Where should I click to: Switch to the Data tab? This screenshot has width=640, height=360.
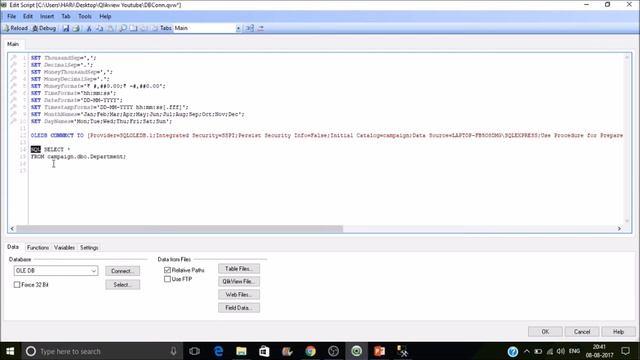click(x=13, y=247)
